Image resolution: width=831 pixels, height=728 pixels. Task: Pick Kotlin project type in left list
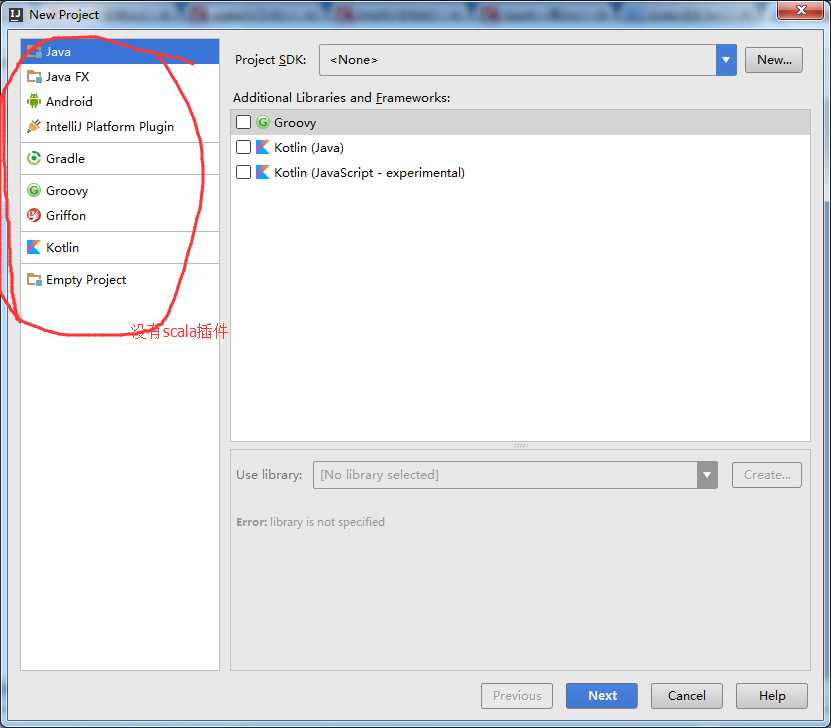[x=120, y=247]
